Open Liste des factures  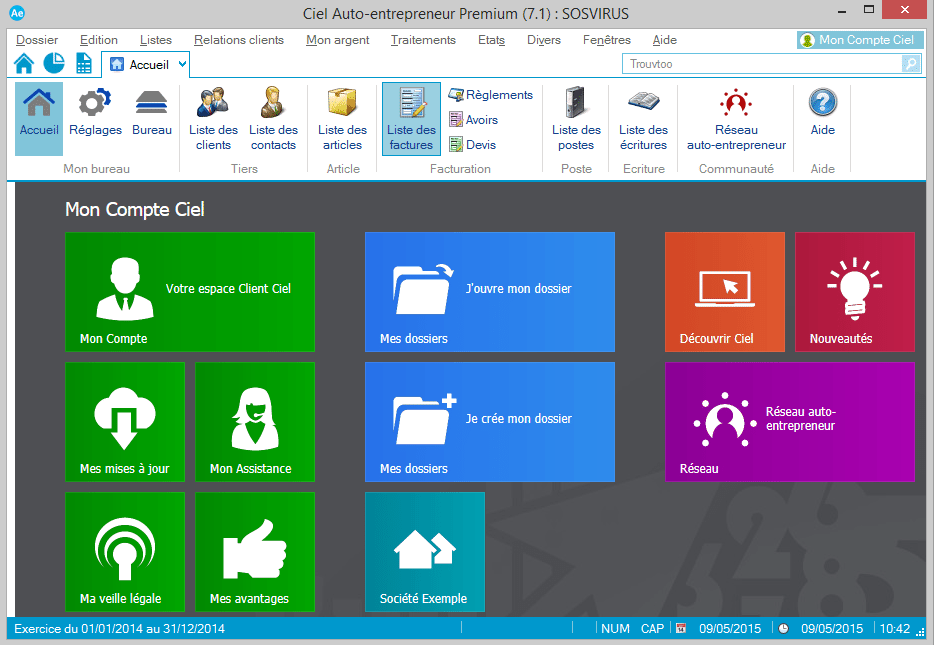(411, 119)
